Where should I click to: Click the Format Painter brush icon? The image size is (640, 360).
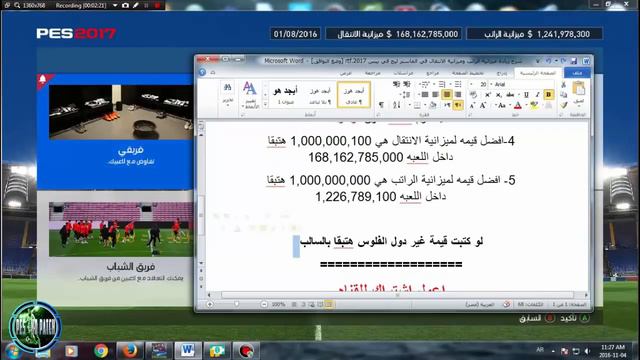click(563, 105)
